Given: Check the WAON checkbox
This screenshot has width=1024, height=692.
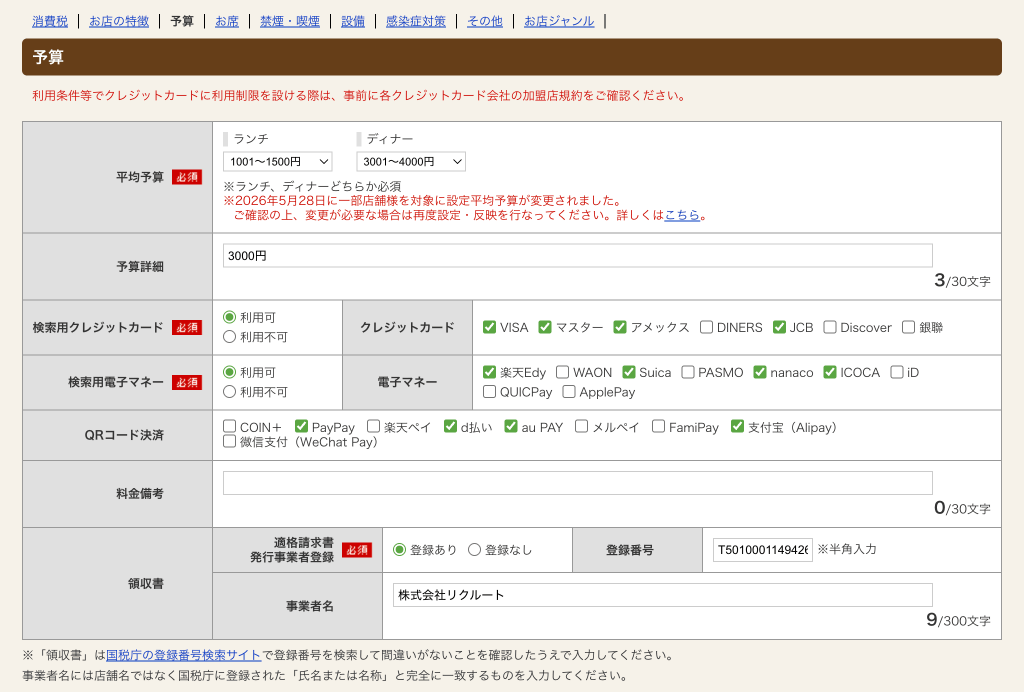Looking at the screenshot, I should coord(562,372).
